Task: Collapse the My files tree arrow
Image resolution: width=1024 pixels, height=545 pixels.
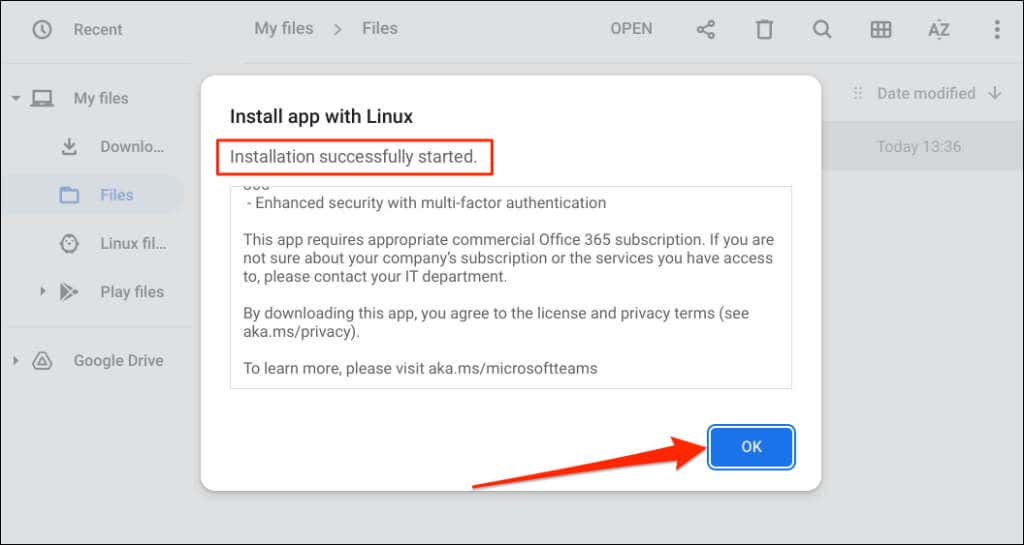Action: click(16, 99)
